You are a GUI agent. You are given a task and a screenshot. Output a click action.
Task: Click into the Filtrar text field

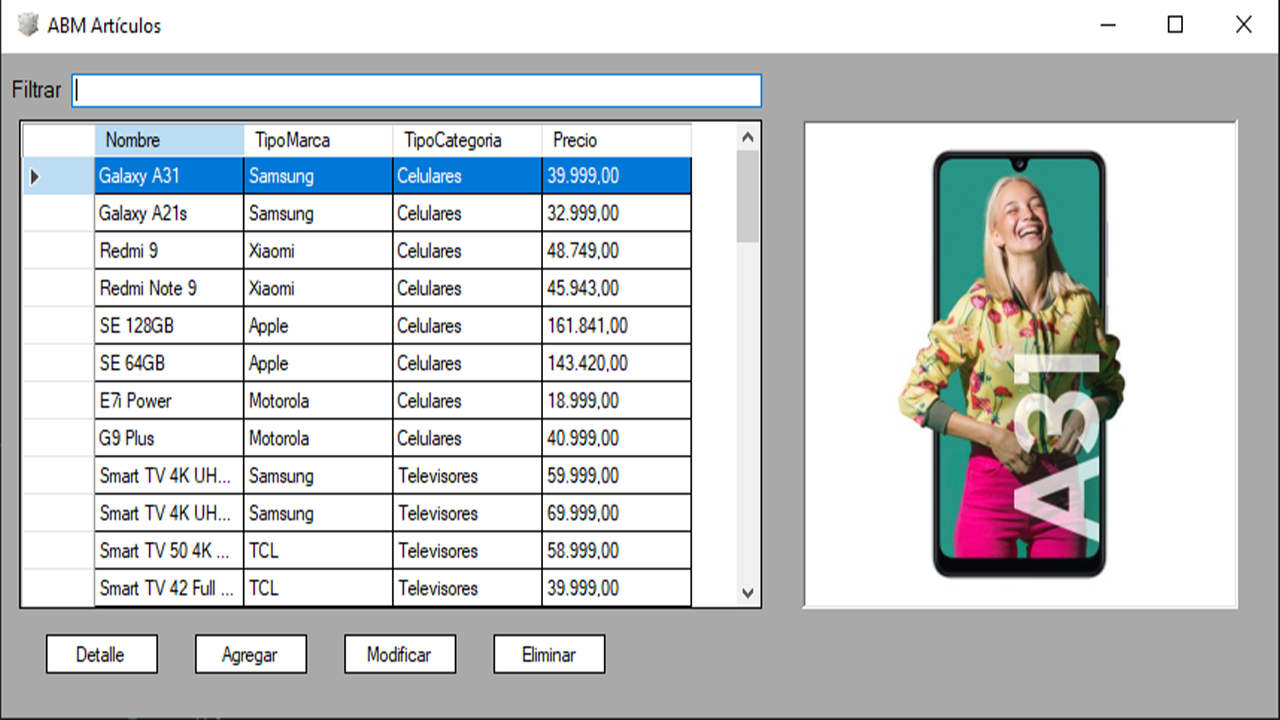[417, 90]
